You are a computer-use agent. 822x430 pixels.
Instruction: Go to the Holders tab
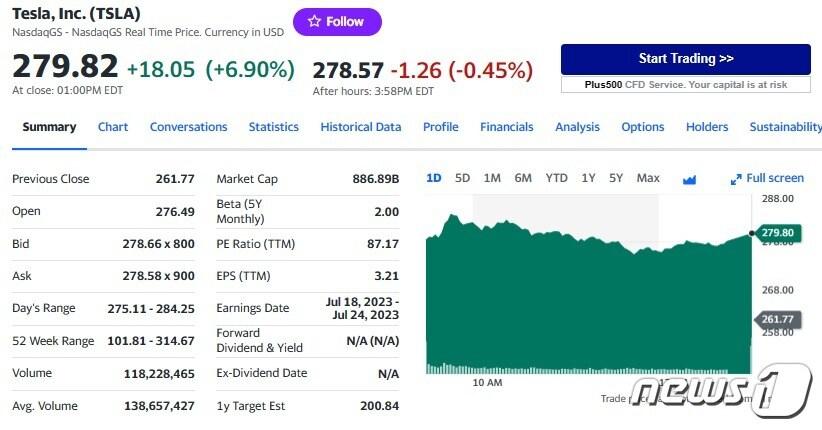tap(707, 127)
